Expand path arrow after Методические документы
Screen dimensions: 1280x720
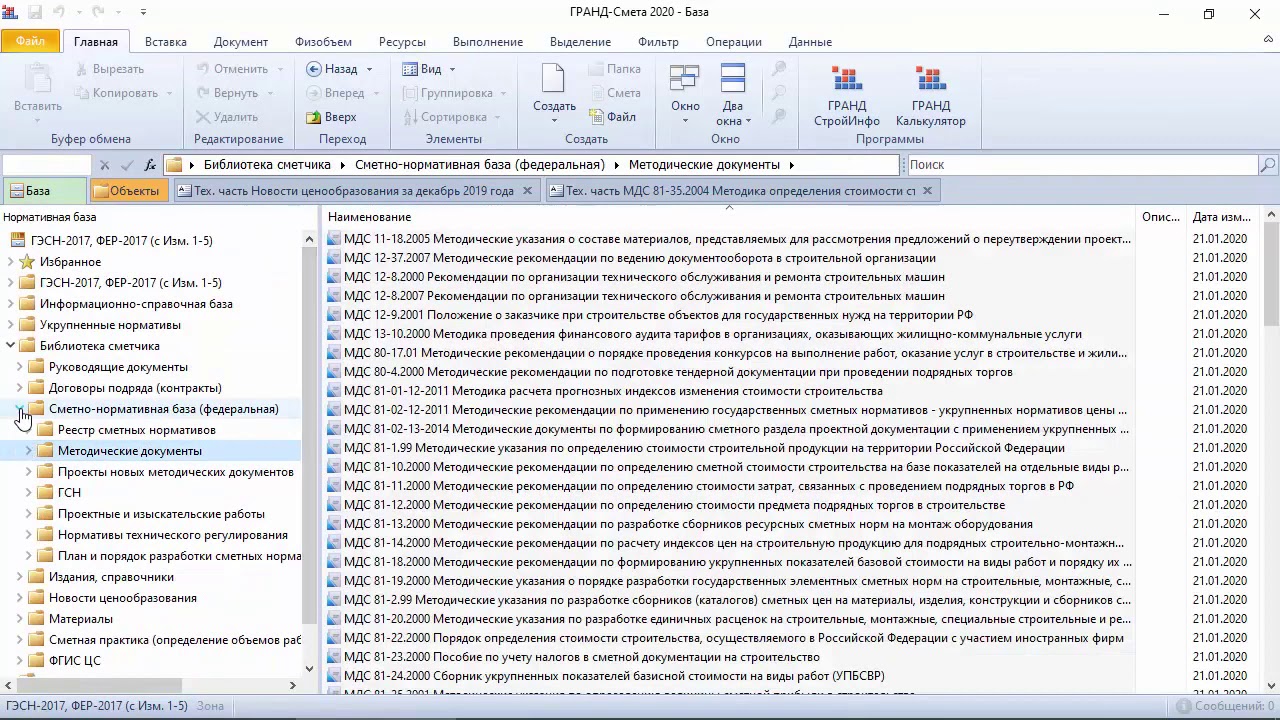[x=791, y=165]
